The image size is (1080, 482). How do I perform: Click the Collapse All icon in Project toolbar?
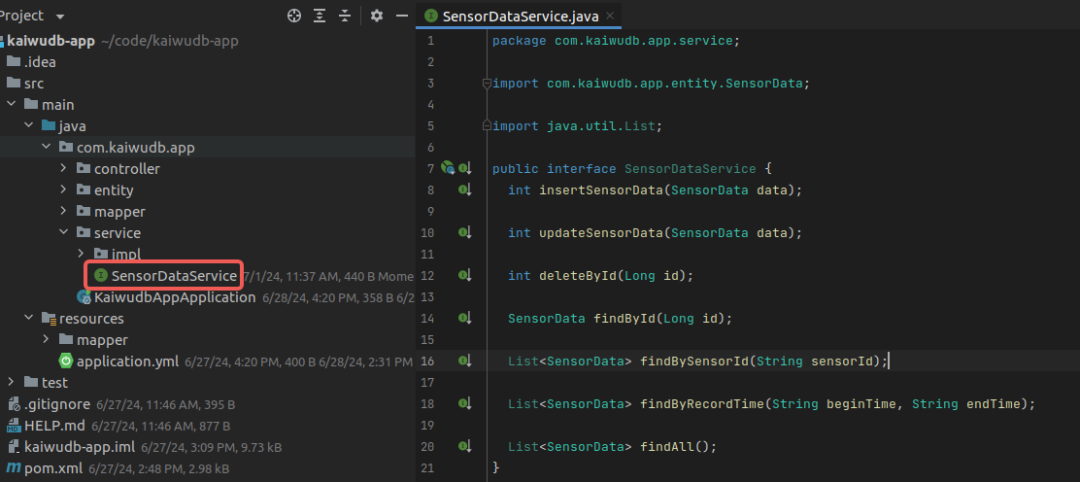(345, 16)
